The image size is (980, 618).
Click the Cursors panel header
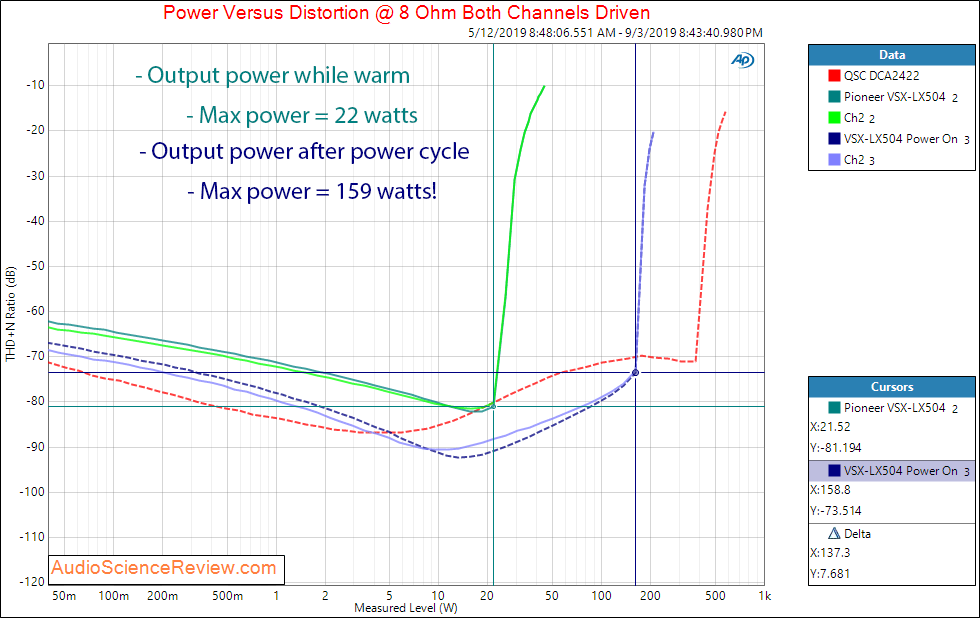pyautogui.click(x=892, y=387)
